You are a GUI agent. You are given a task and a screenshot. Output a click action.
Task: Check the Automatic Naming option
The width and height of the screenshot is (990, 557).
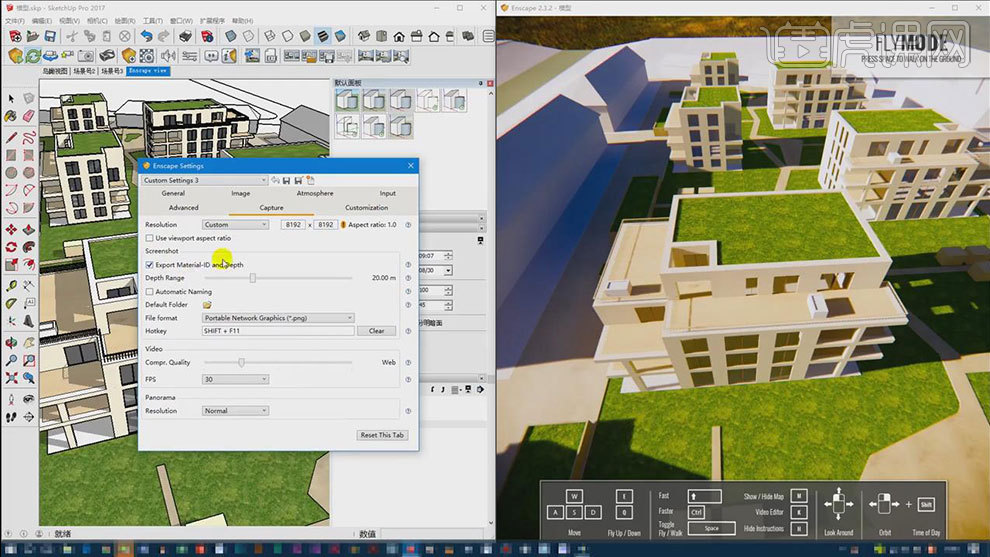point(149,291)
